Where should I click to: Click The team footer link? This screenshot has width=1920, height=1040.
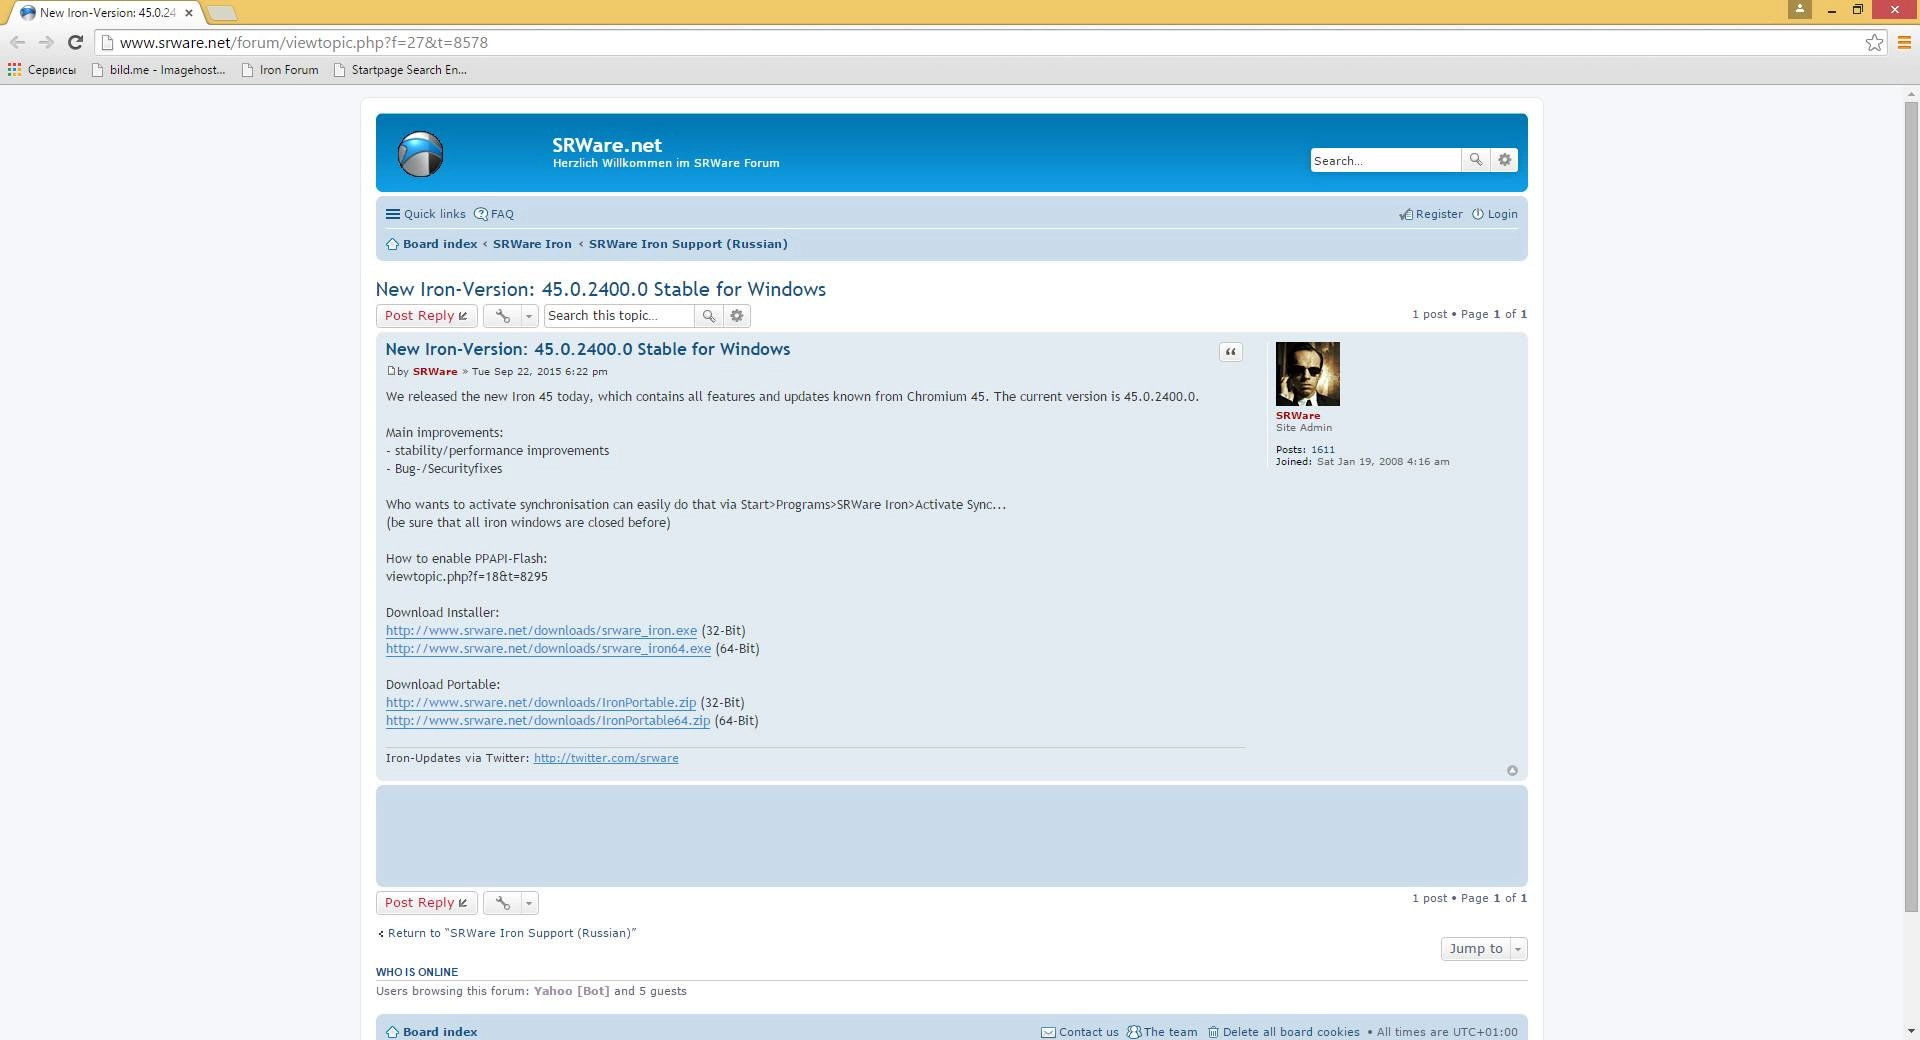[1162, 1032]
